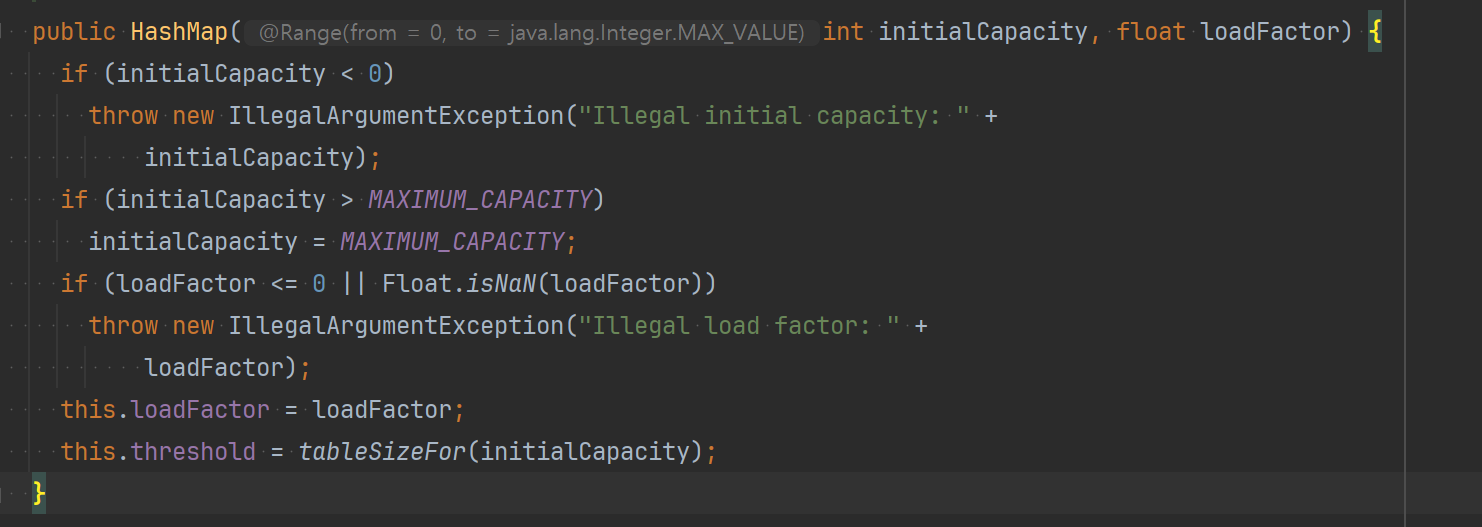Click the initialCapacity parameter in the constructor signature

click(x=982, y=32)
